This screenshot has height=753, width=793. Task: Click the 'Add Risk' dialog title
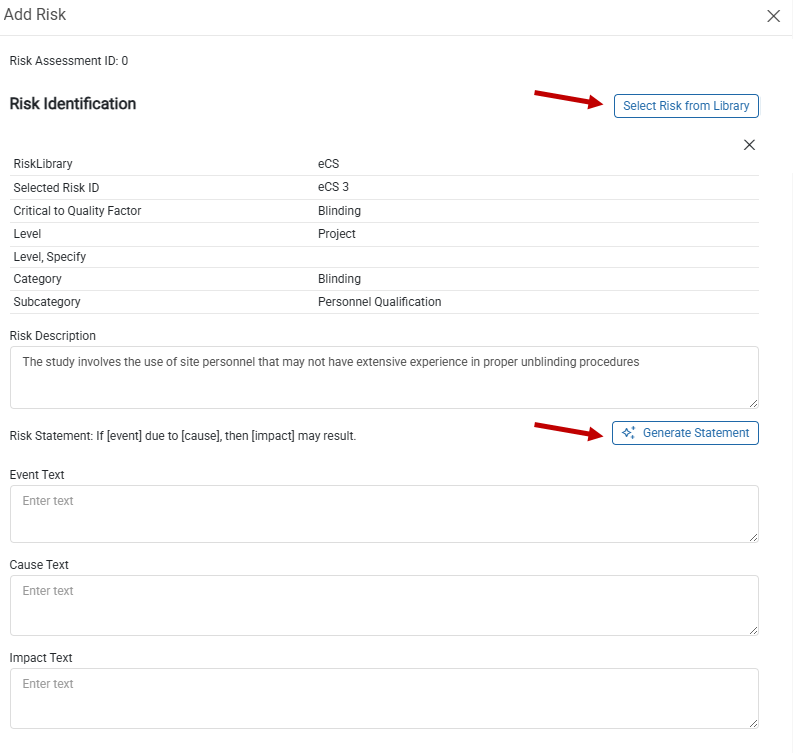tap(35, 15)
